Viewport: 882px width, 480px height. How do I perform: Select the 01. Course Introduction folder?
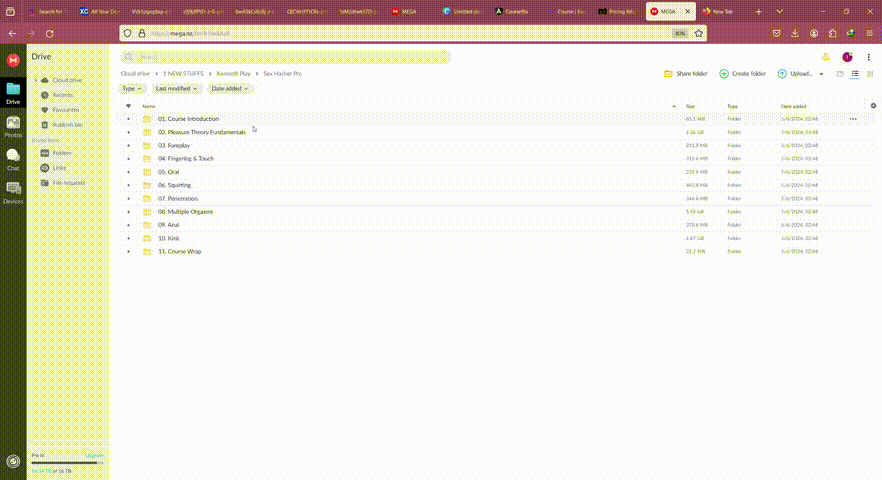point(188,119)
